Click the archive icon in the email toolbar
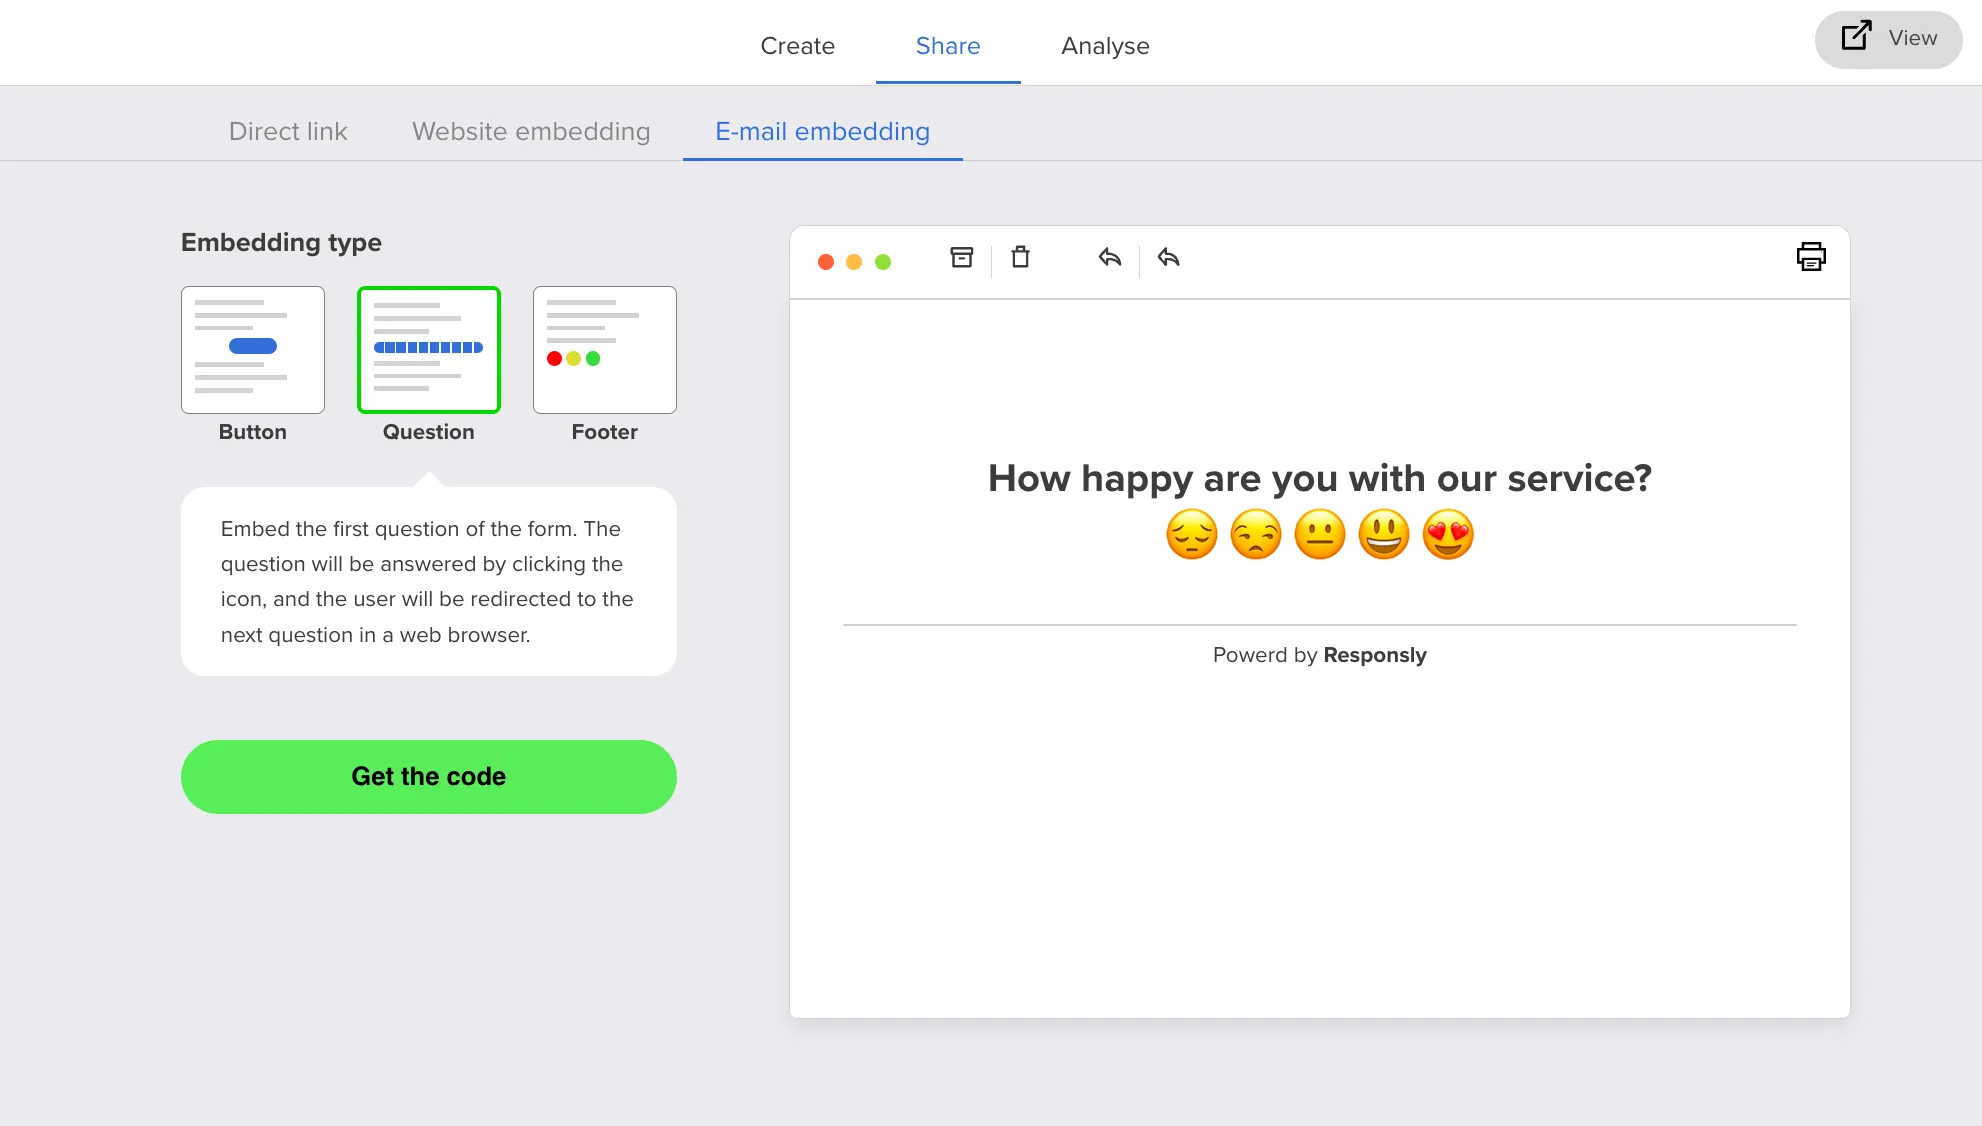The image size is (1982, 1126). 961,258
